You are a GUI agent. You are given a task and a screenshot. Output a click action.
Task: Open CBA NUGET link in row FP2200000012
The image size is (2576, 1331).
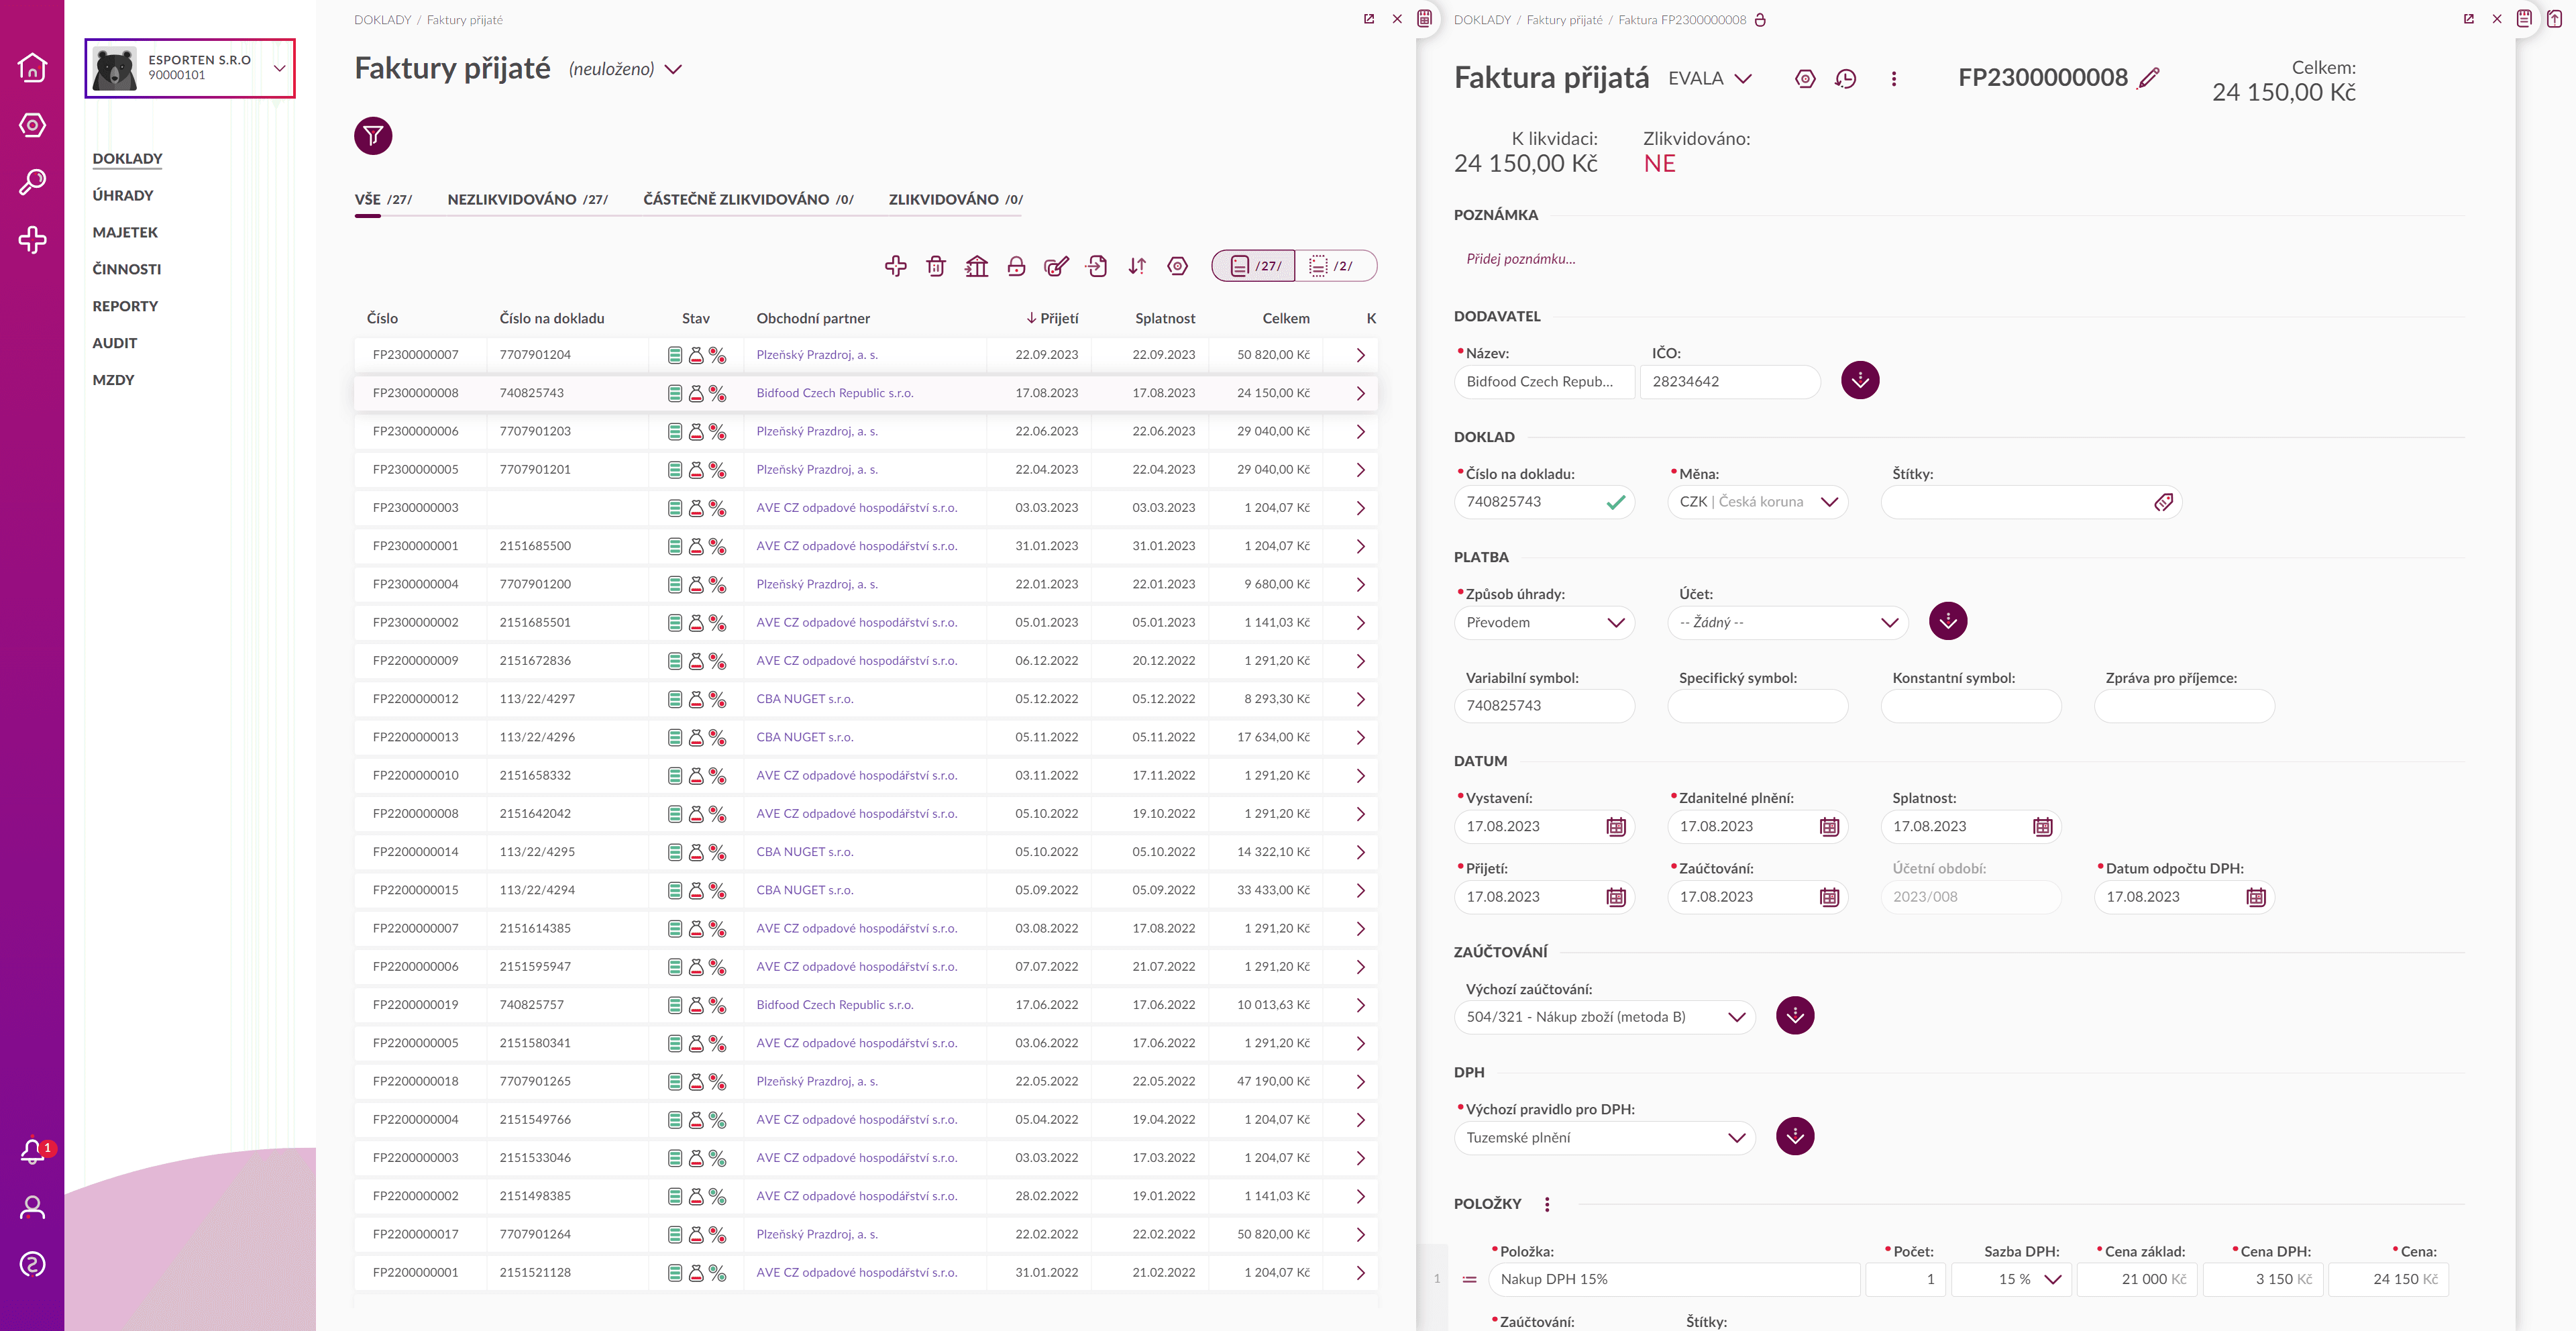coord(805,699)
